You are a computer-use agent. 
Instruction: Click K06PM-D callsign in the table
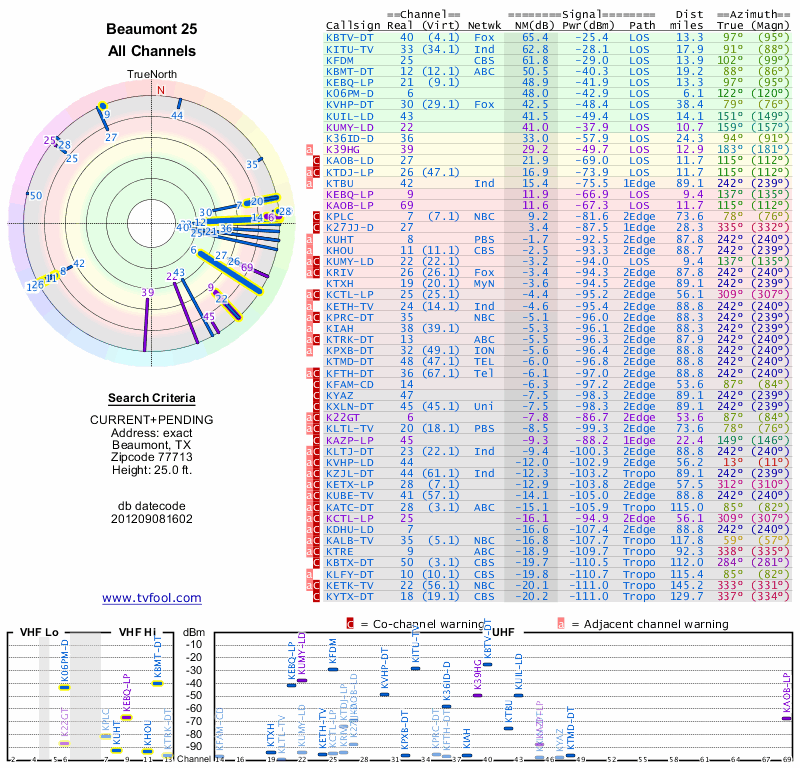point(350,93)
